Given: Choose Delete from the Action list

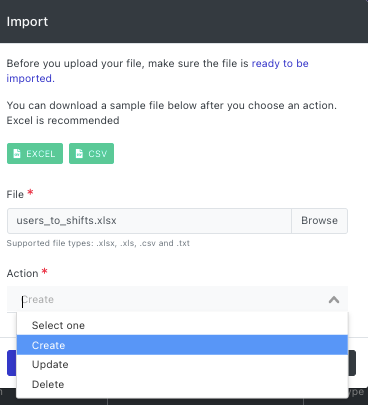Looking at the screenshot, I should [182, 384].
